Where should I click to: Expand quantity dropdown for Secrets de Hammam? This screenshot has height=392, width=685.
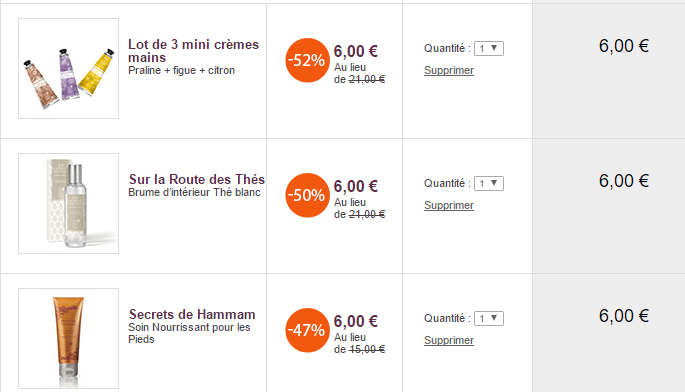[489, 319]
